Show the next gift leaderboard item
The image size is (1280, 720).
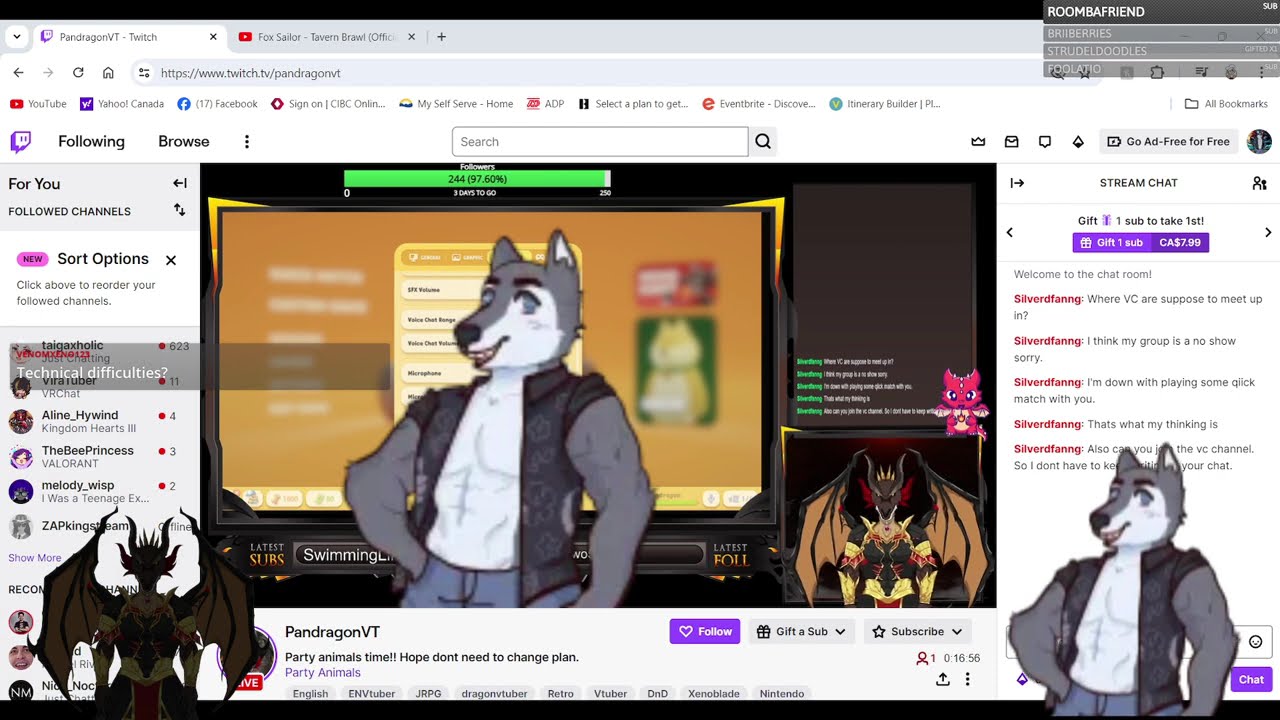[1268, 232]
